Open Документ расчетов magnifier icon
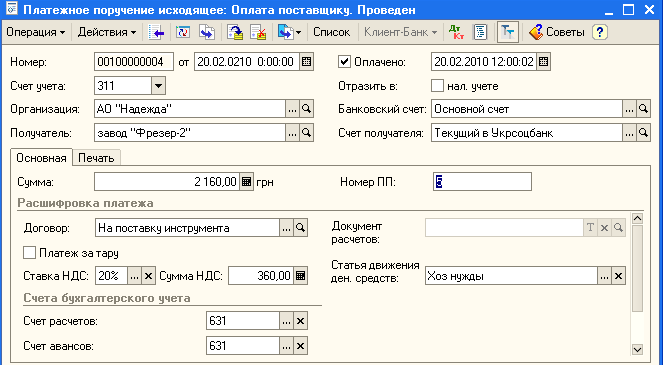 [618, 228]
